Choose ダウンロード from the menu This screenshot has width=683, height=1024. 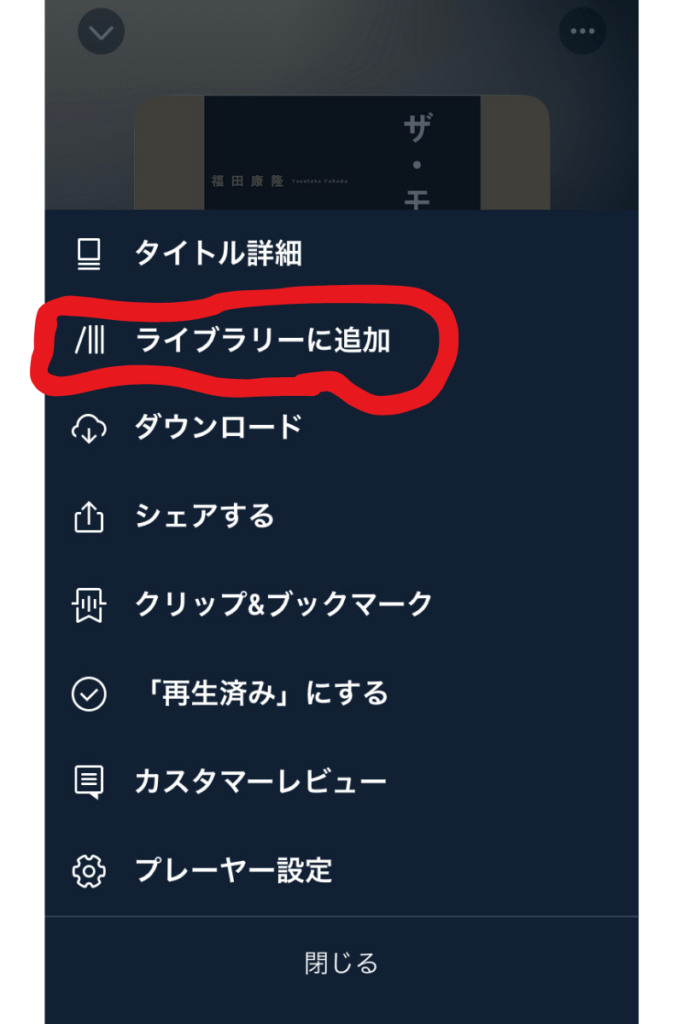(x=342, y=428)
